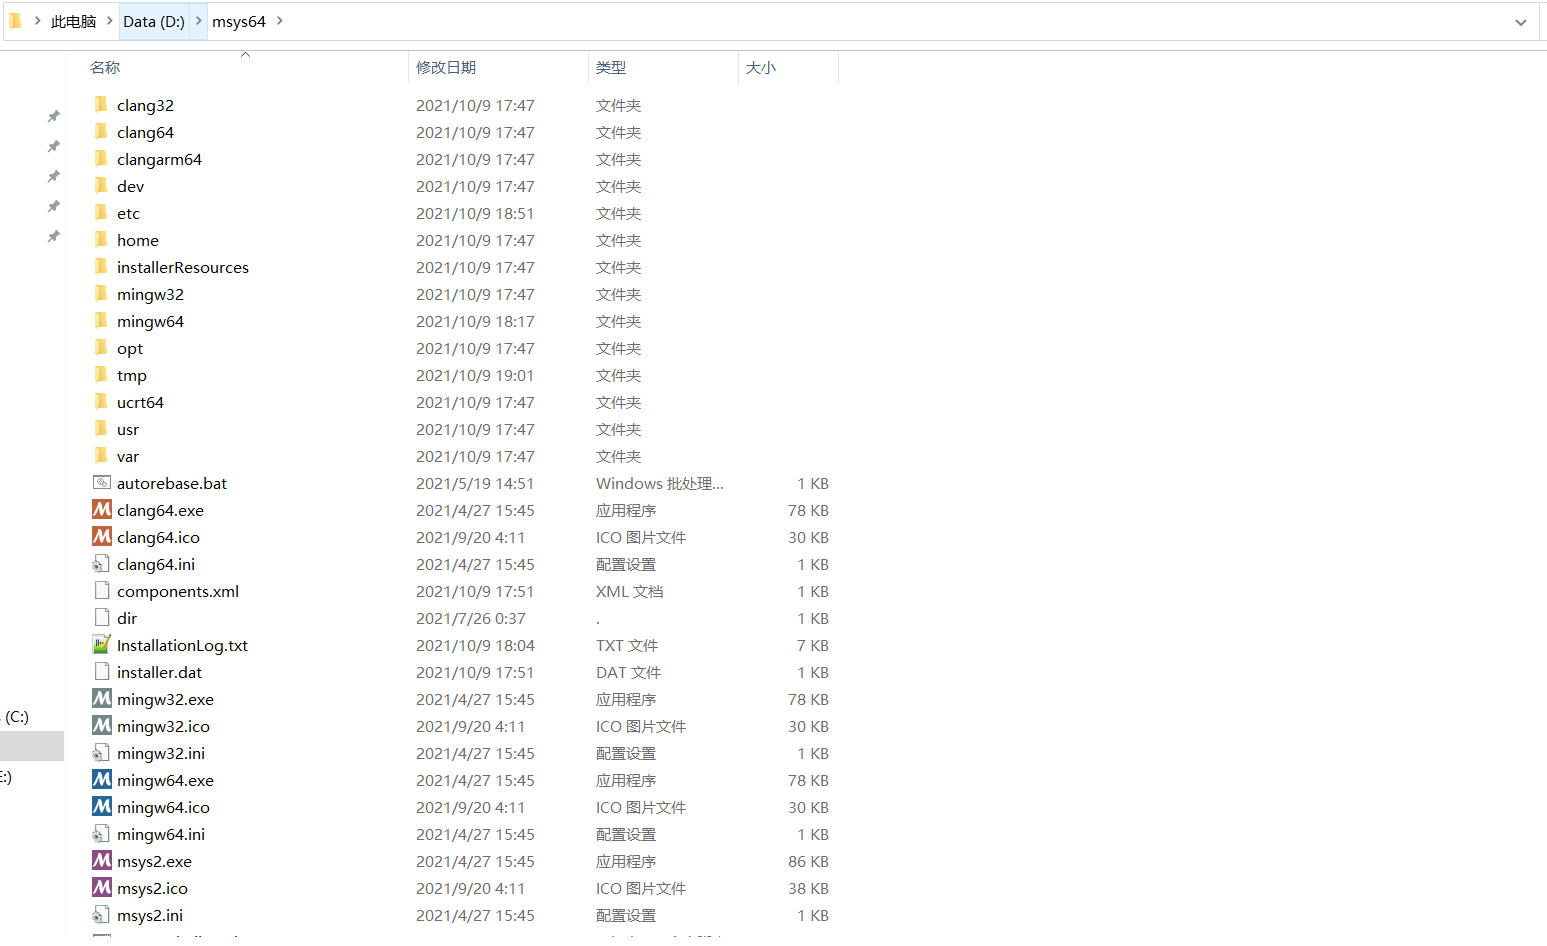The width and height of the screenshot is (1547, 946).
Task: Click the clang64.ico file icon
Action: 102,536
